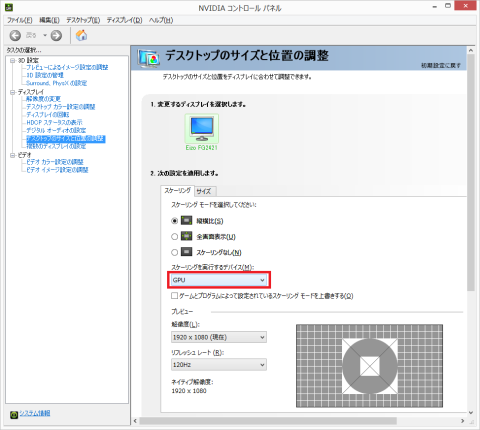Click the no scaling (スケーリングなし) icon
480x430 pixels.
(x=187, y=252)
